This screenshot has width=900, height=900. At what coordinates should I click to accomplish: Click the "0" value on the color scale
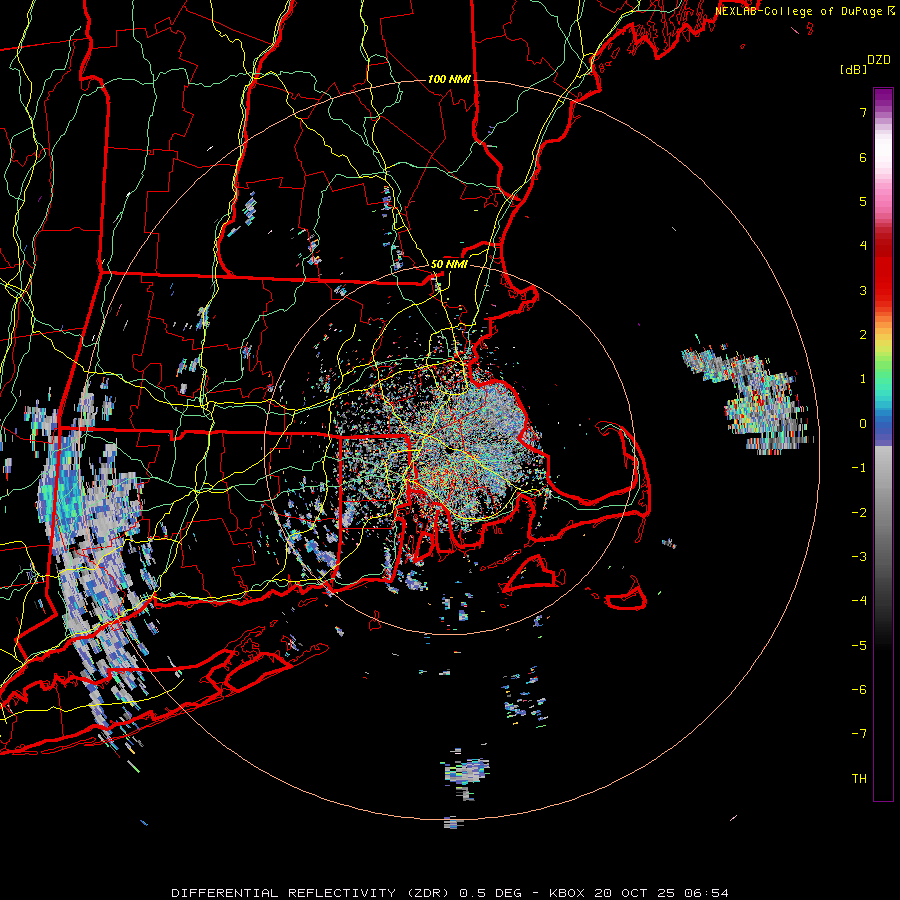[x=863, y=424]
